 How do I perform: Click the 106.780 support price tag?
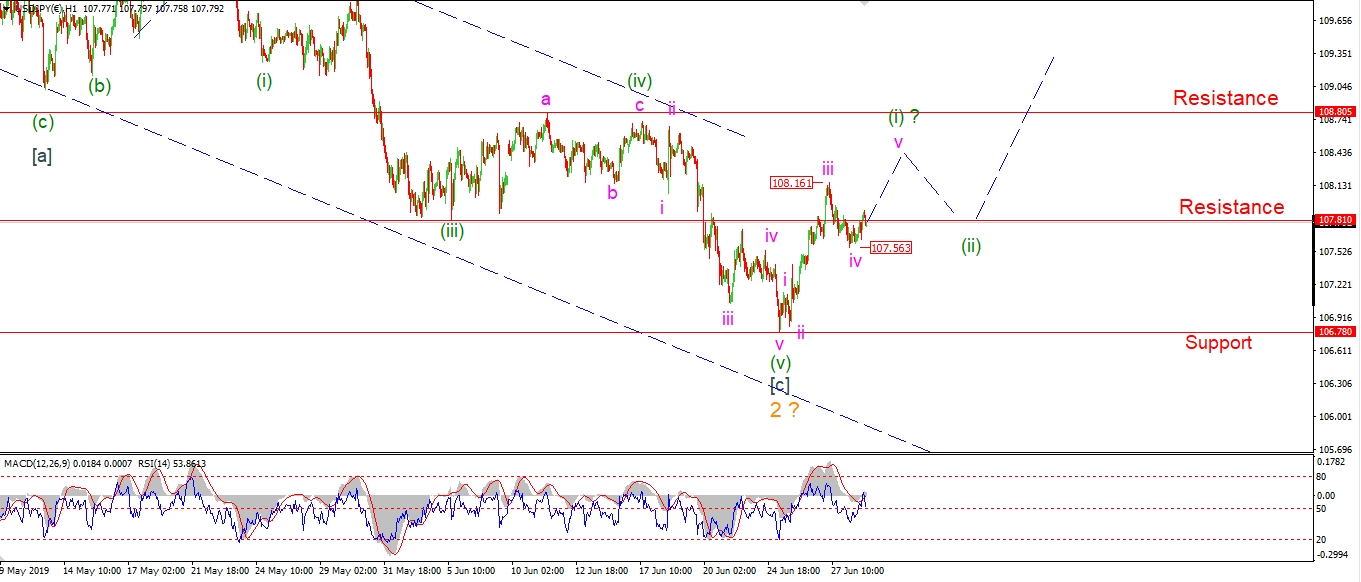click(x=1336, y=332)
